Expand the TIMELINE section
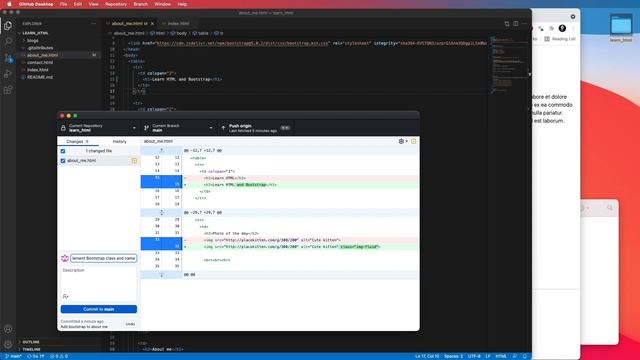Screen dimensions: 640x360 31,349
